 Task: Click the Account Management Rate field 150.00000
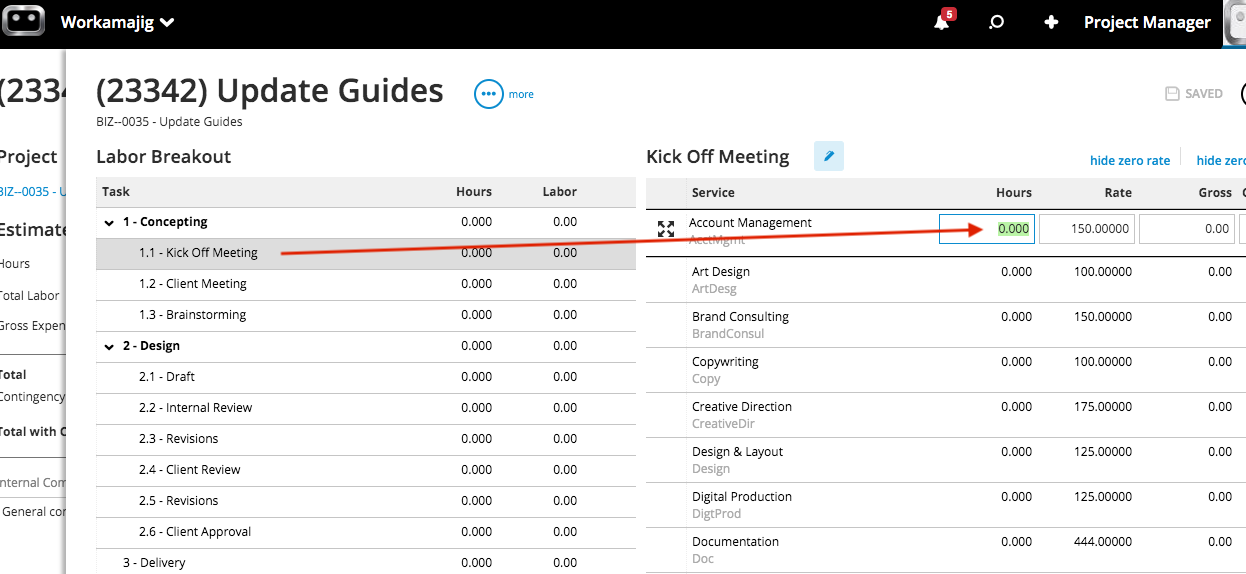click(x=1087, y=228)
